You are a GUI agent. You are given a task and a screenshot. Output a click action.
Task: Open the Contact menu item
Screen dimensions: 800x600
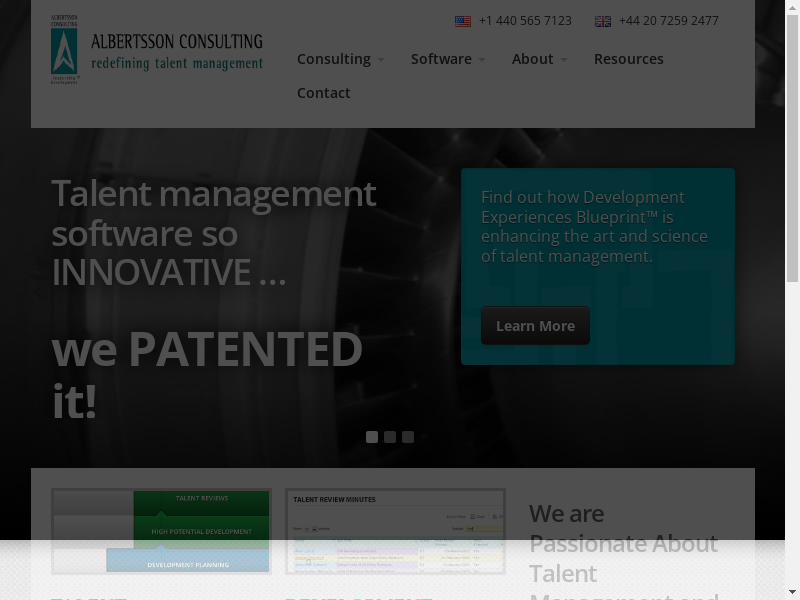pos(323,93)
